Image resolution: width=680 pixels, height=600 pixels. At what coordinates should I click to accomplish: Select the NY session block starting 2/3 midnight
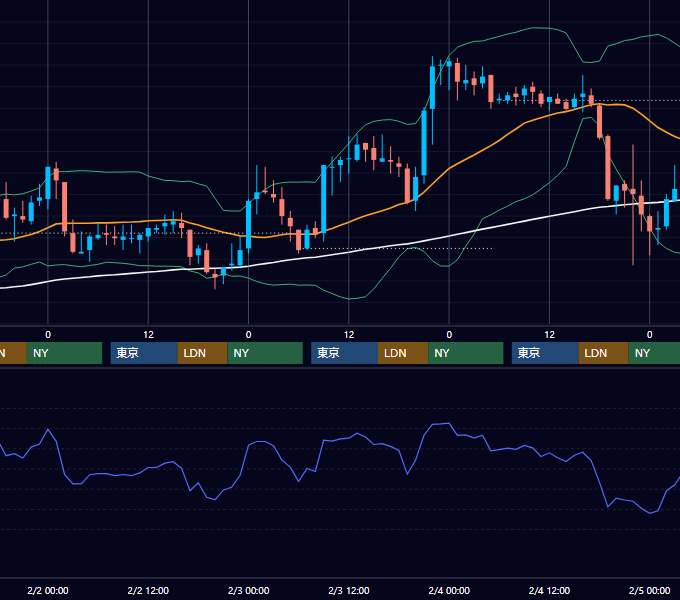(x=265, y=353)
